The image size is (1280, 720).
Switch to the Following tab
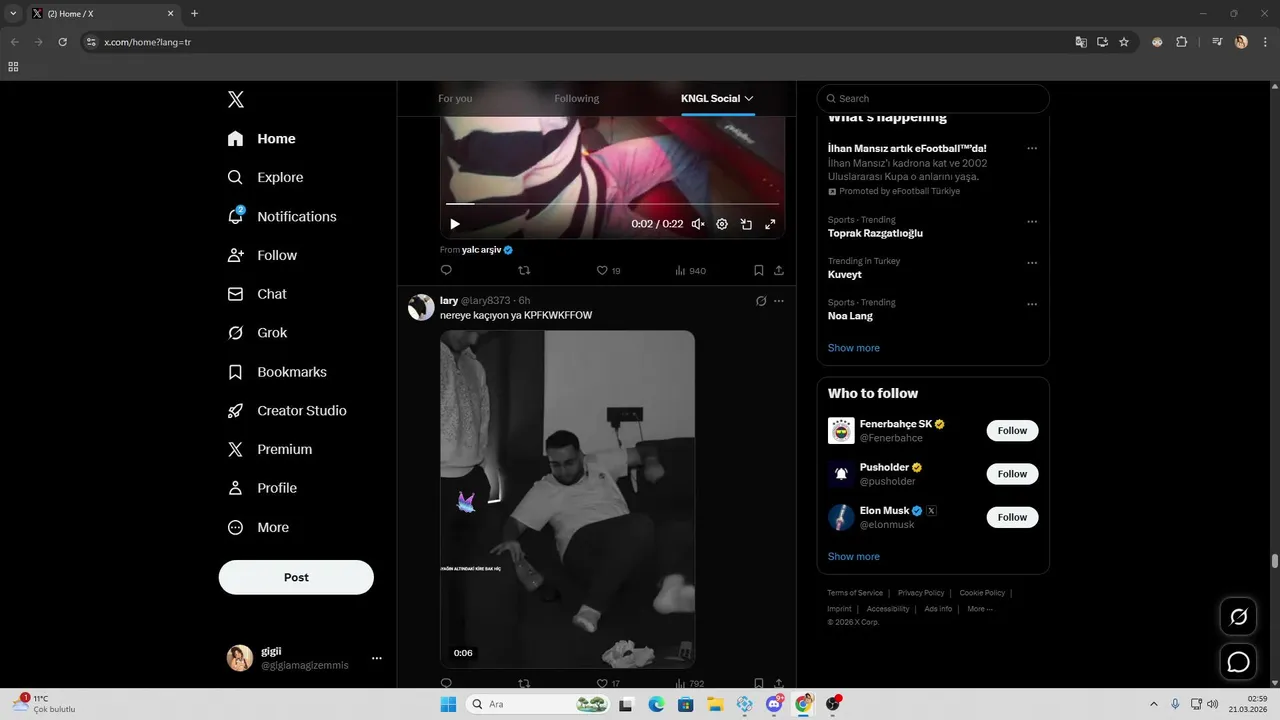coord(577,98)
